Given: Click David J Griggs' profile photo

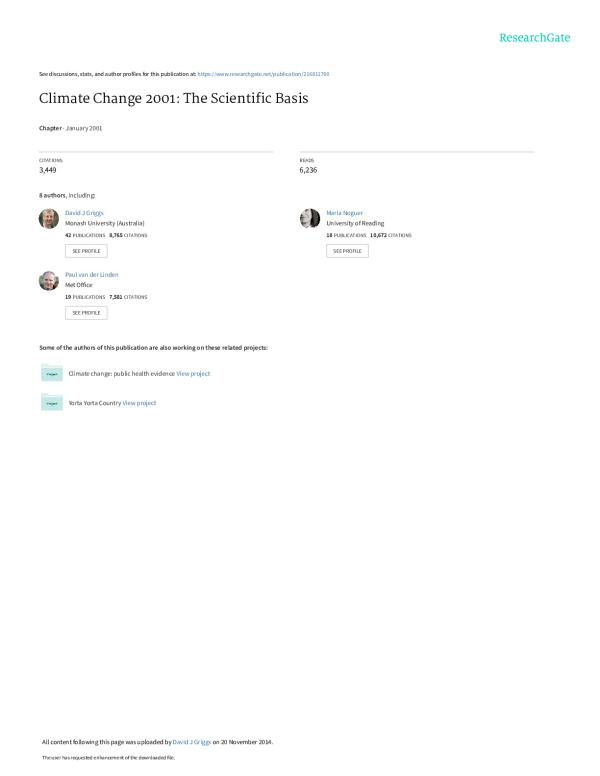Looking at the screenshot, I should 49,219.
